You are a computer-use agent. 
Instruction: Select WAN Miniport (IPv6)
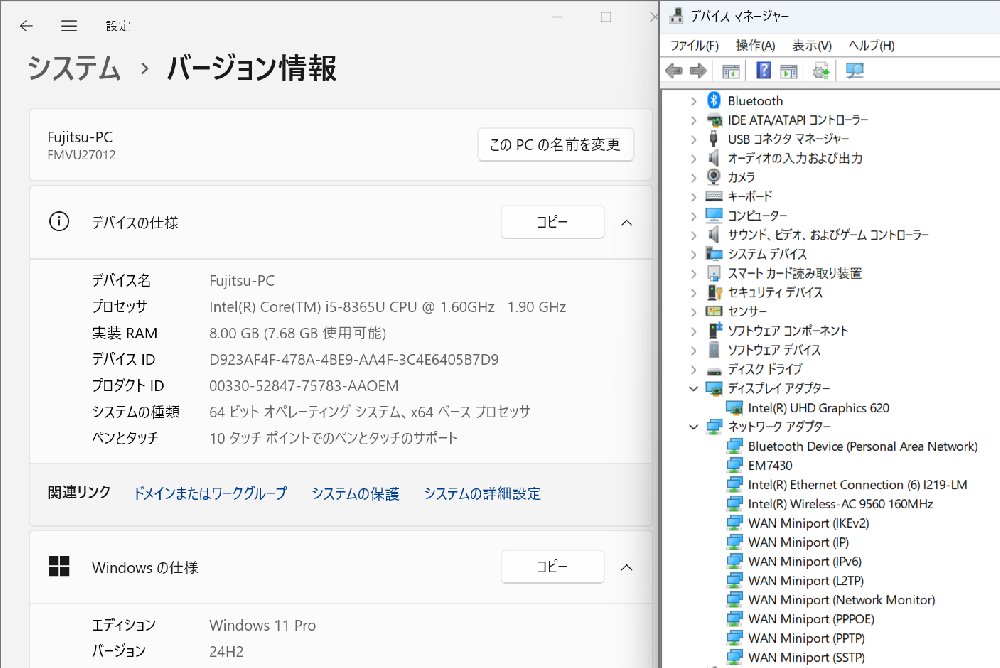pyautogui.click(x=804, y=561)
